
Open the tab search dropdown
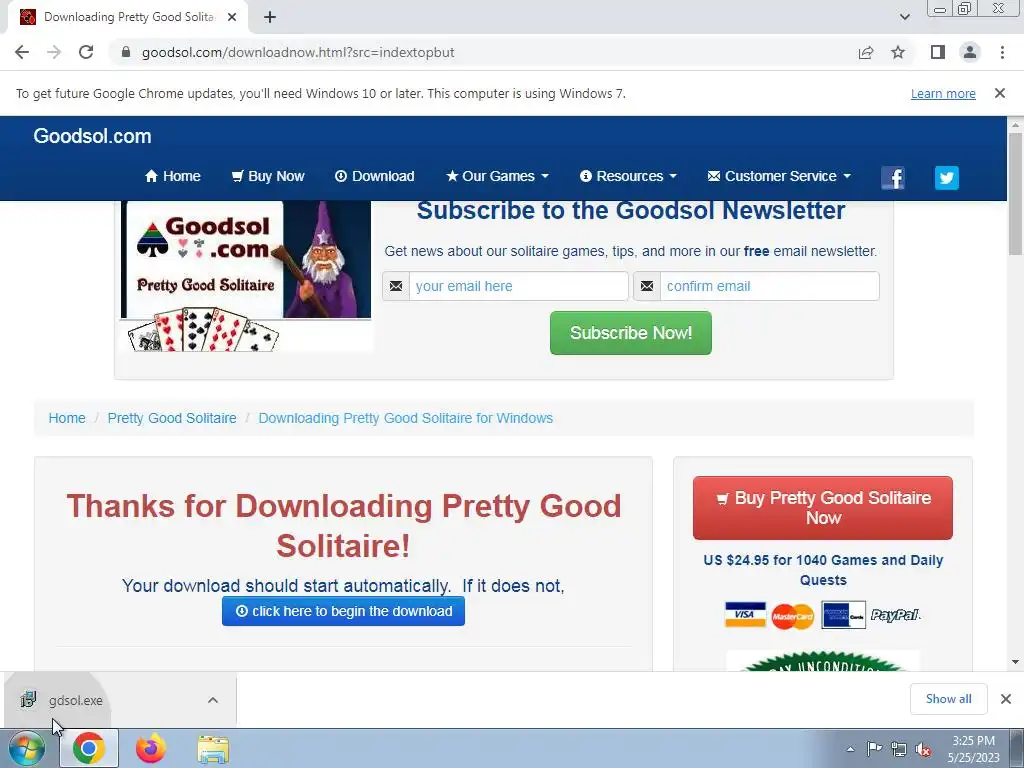(904, 17)
